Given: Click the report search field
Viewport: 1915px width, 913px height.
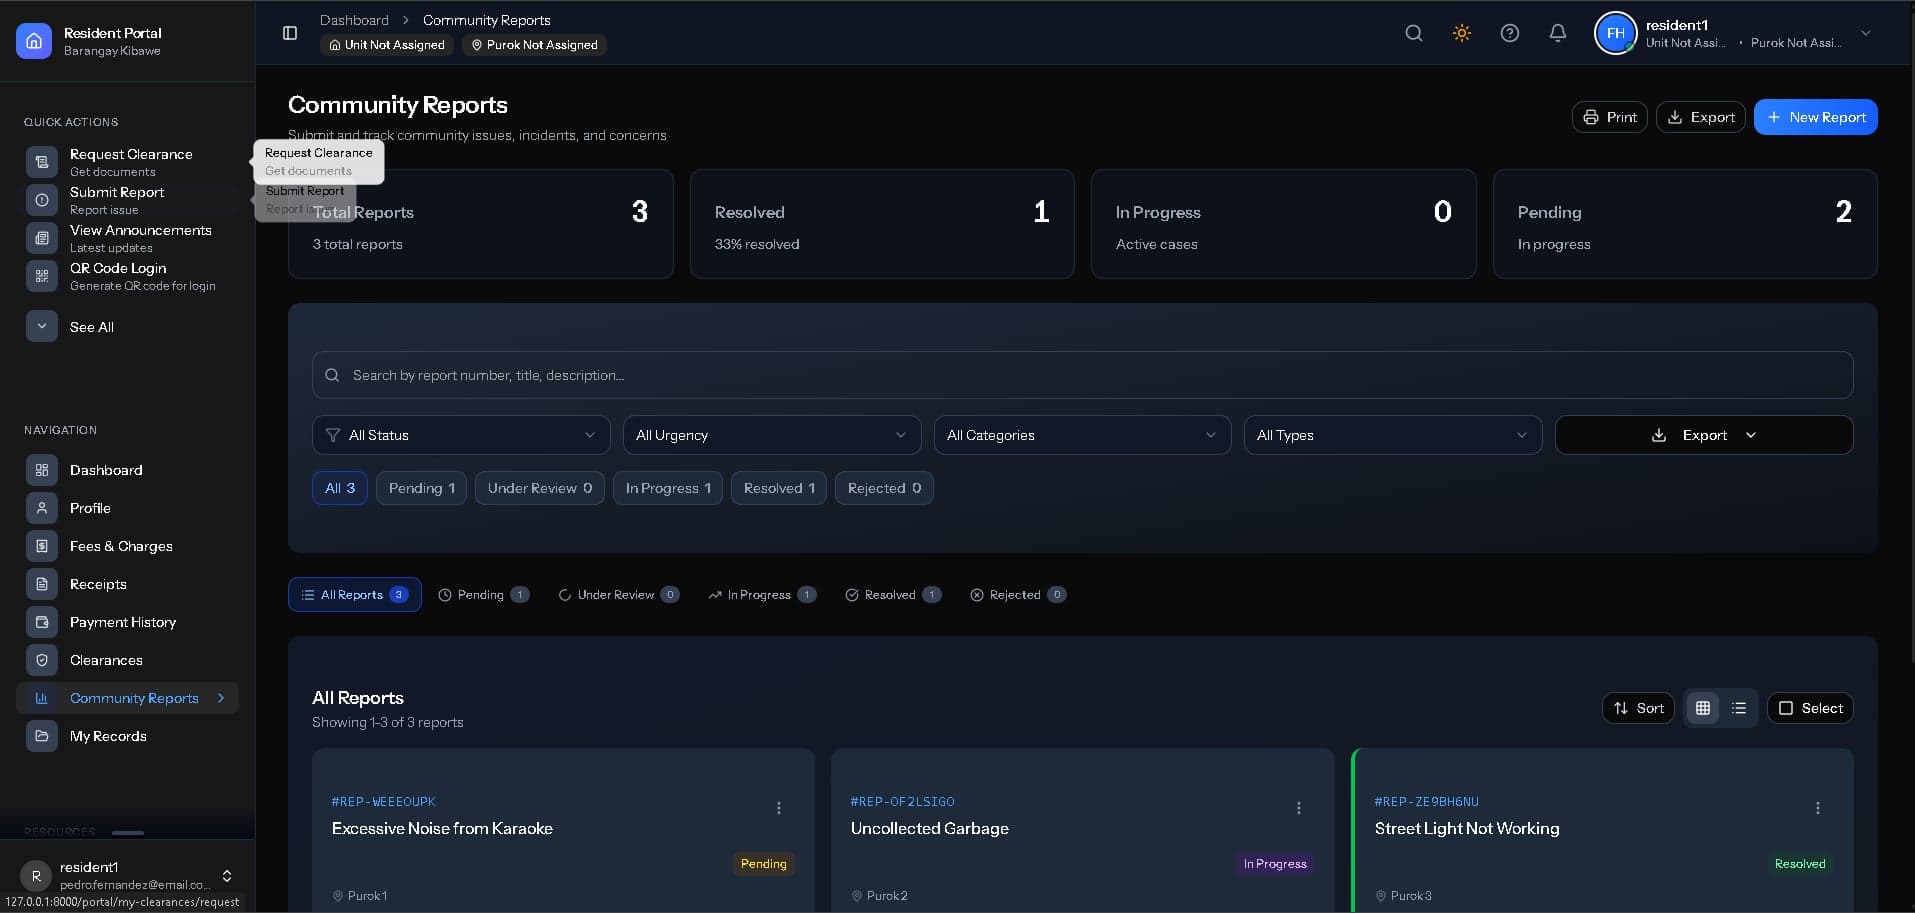Looking at the screenshot, I should pos(1082,375).
